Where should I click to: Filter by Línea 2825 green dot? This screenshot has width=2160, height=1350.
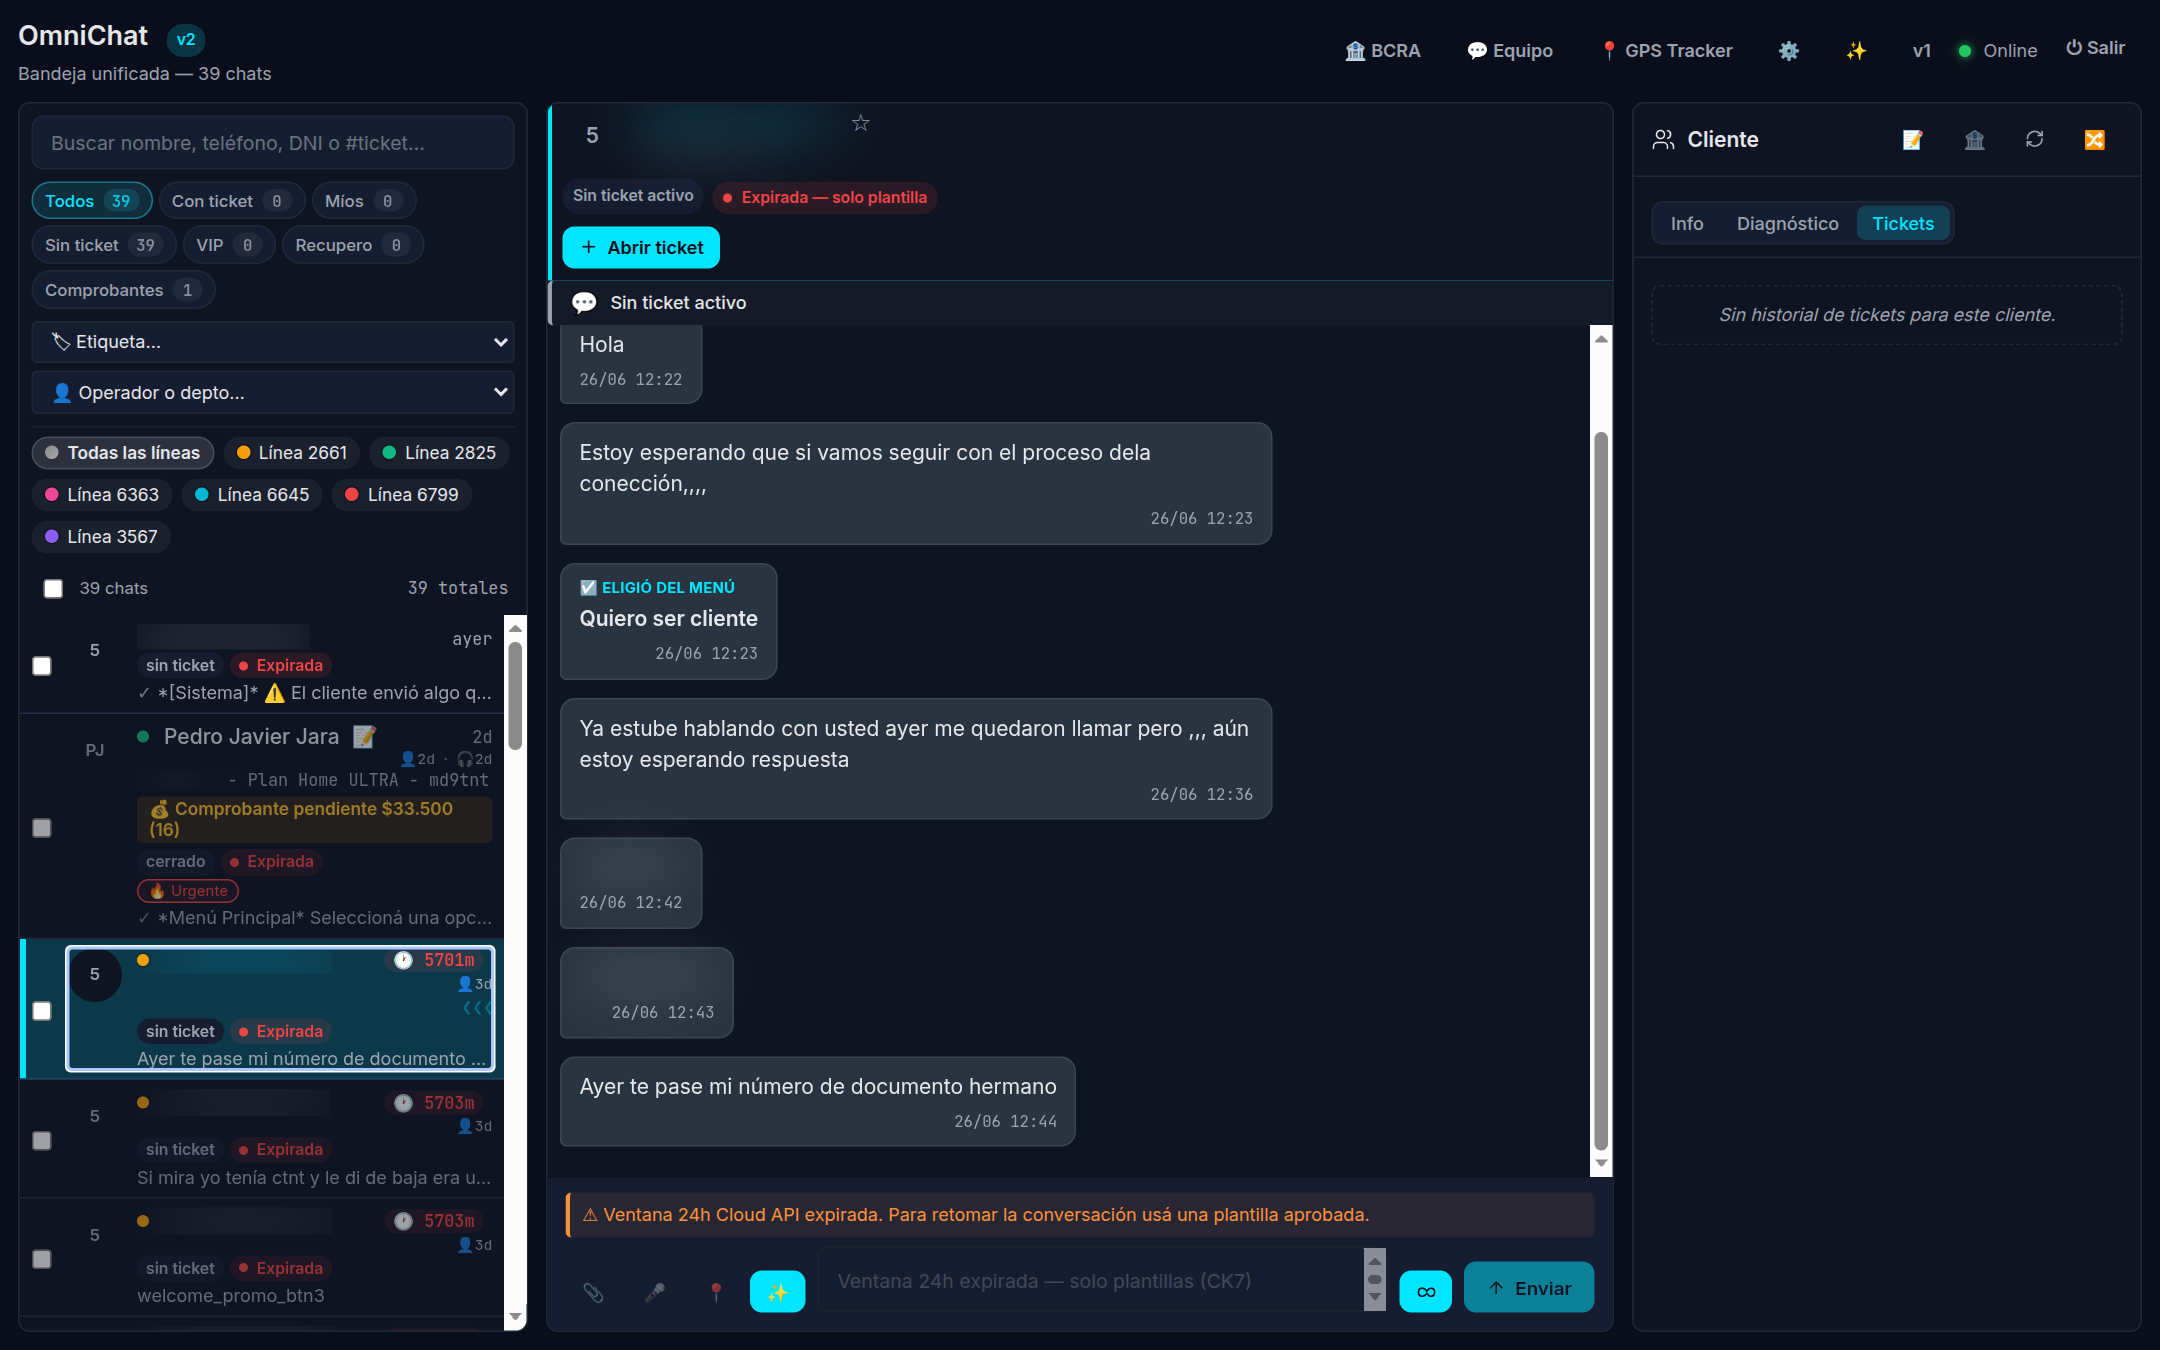pyautogui.click(x=439, y=453)
